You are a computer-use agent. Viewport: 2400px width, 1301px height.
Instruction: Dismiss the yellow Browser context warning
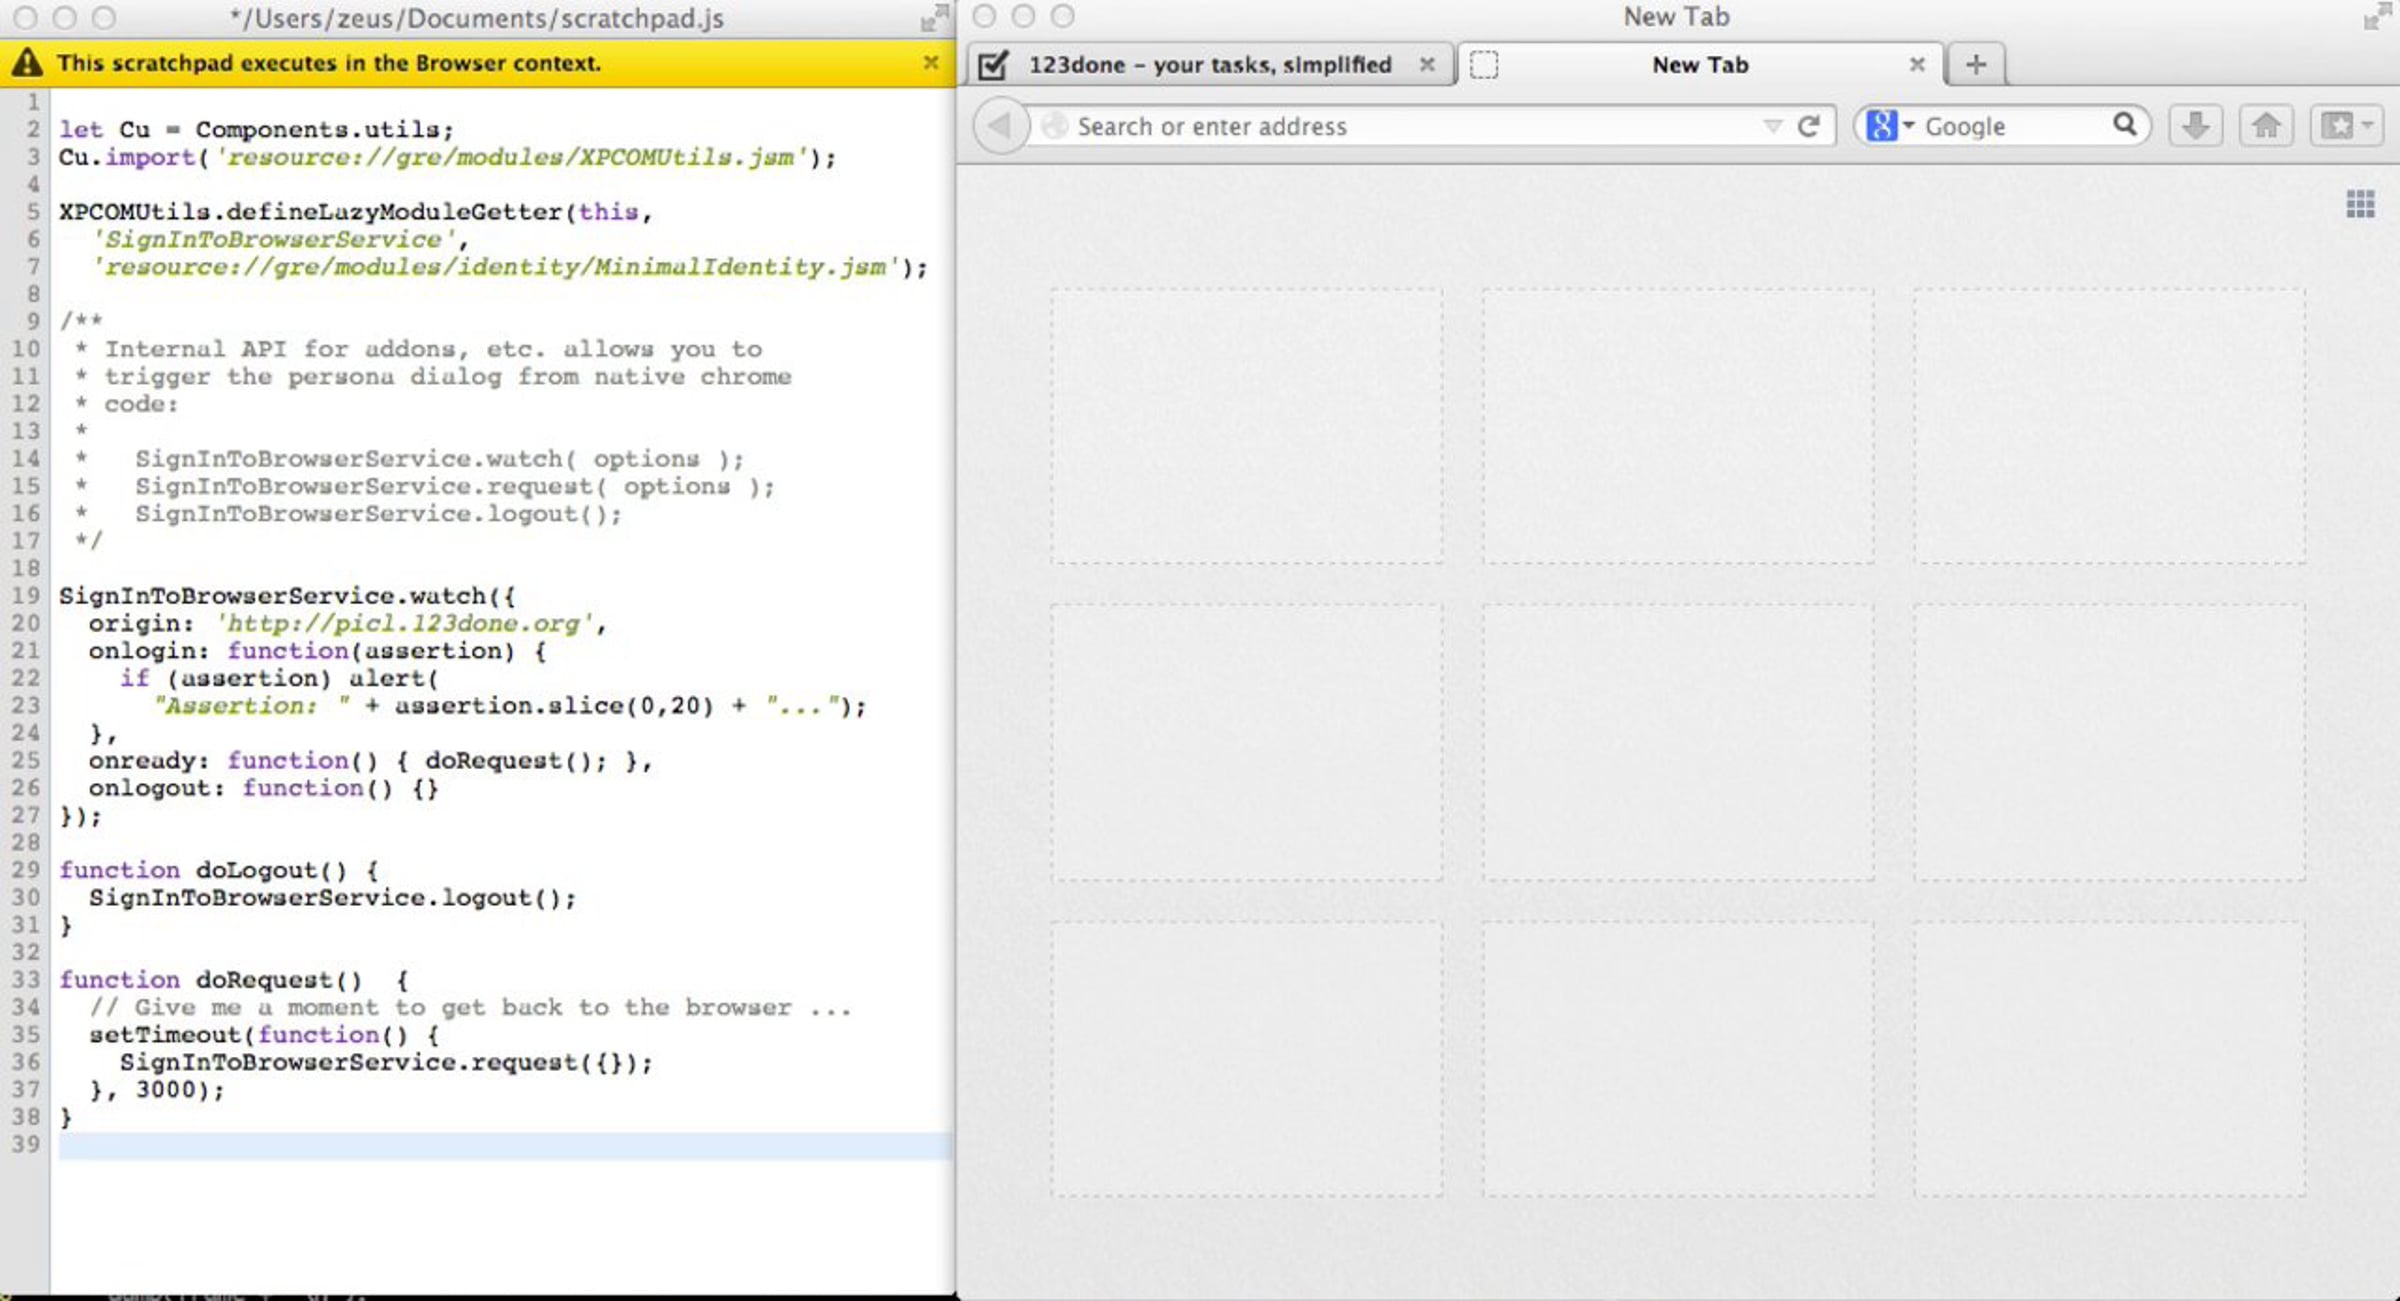pos(930,63)
